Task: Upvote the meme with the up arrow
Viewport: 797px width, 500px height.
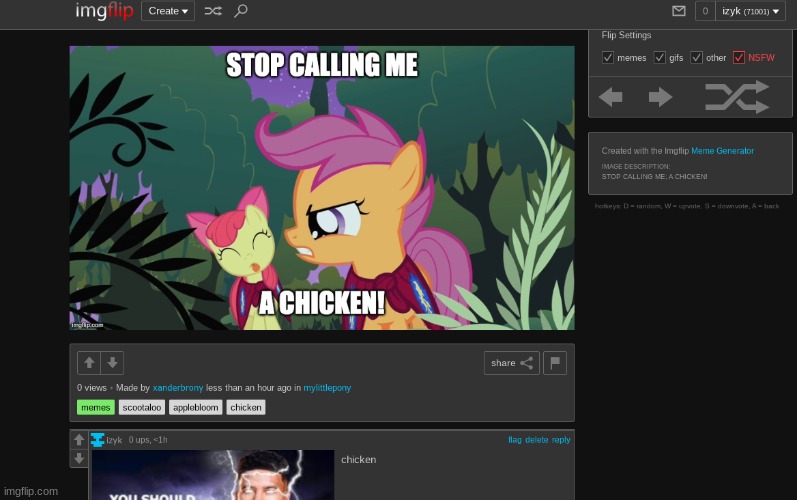Action: point(89,363)
